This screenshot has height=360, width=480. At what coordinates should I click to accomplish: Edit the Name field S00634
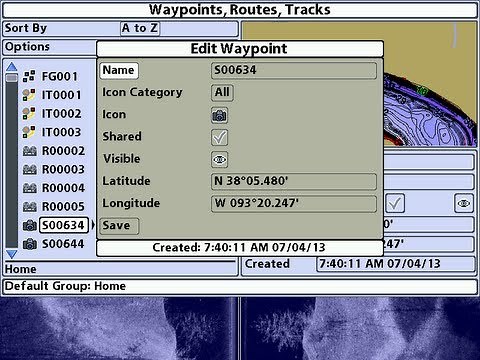[294, 71]
